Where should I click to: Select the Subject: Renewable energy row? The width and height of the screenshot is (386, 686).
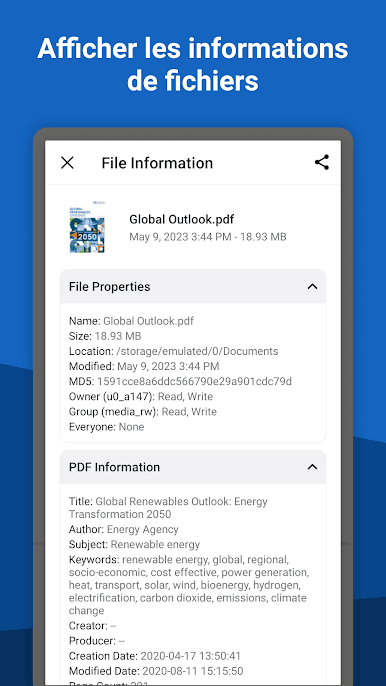tap(134, 545)
